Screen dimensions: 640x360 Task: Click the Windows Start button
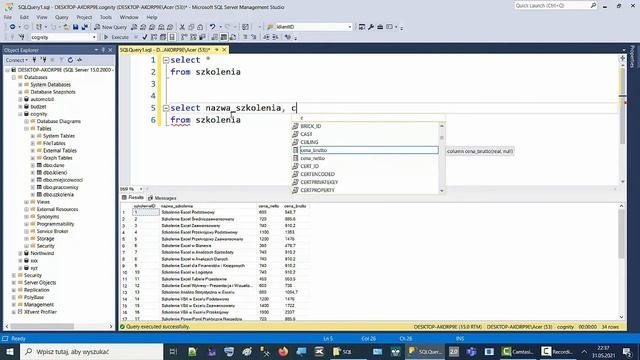[9, 351]
